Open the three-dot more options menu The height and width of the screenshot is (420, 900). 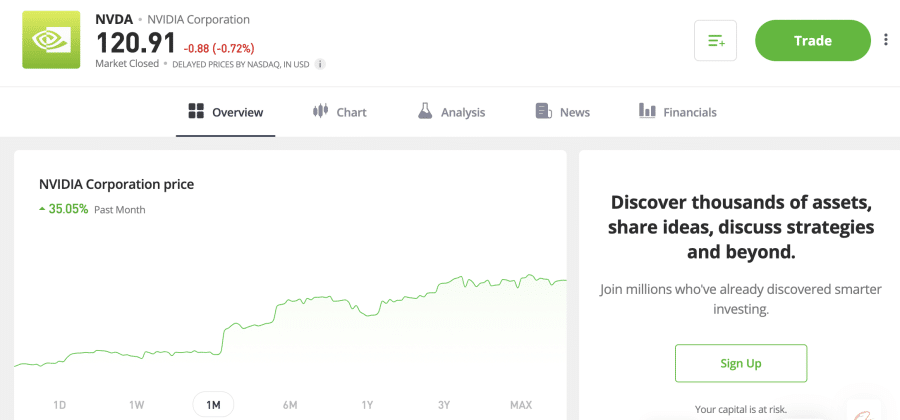click(886, 40)
